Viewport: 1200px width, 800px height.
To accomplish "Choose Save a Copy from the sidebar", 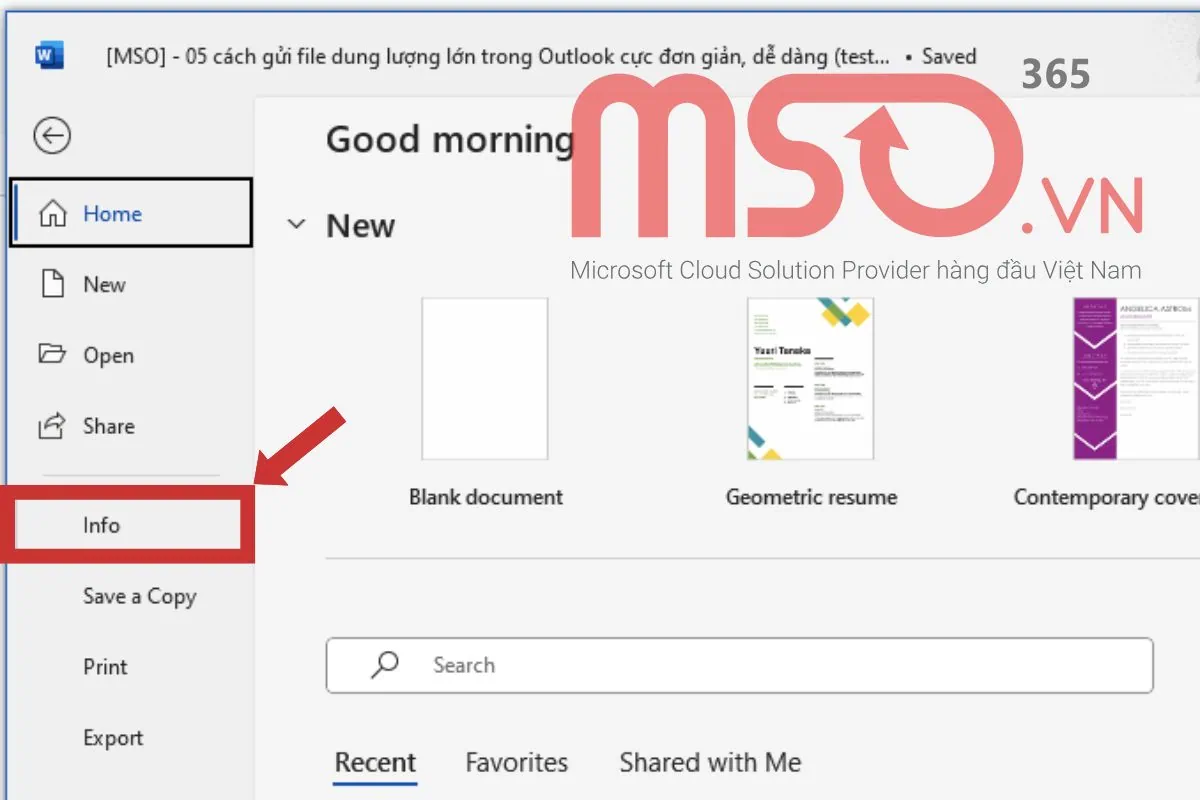I will pyautogui.click(x=138, y=596).
